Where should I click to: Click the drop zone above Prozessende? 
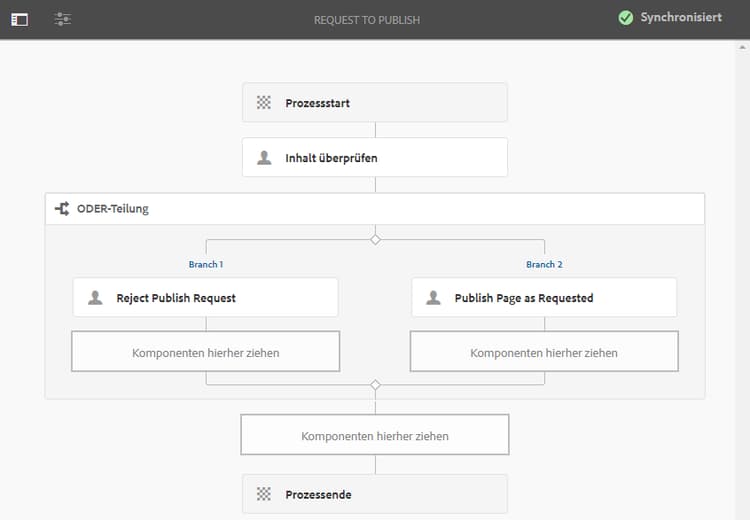point(375,436)
